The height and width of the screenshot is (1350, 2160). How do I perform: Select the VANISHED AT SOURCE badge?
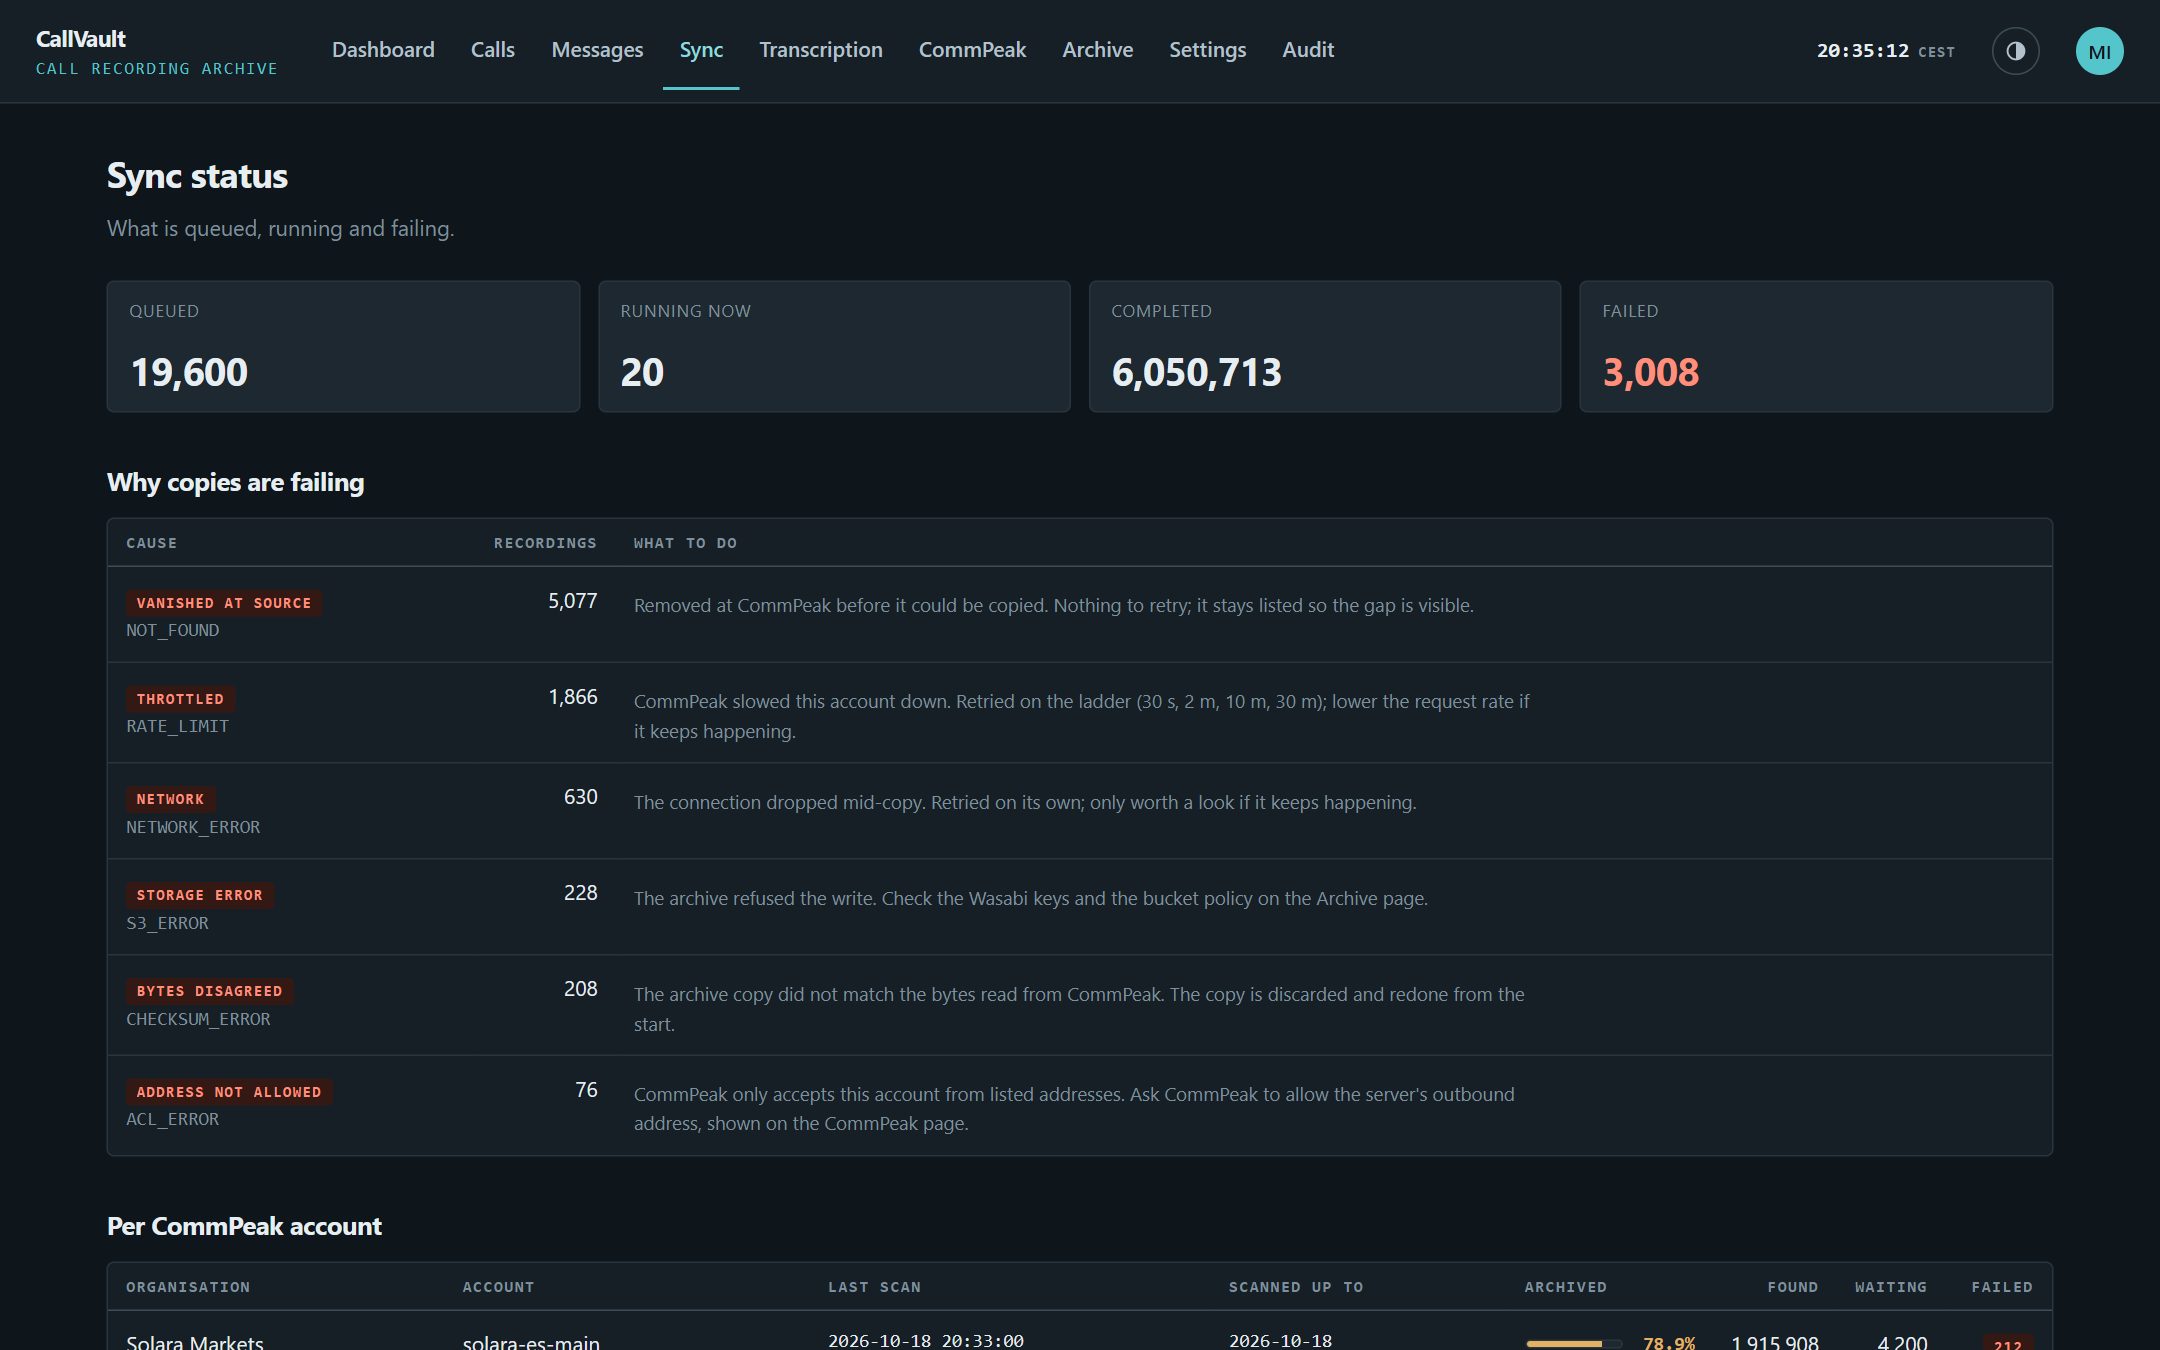coord(224,603)
